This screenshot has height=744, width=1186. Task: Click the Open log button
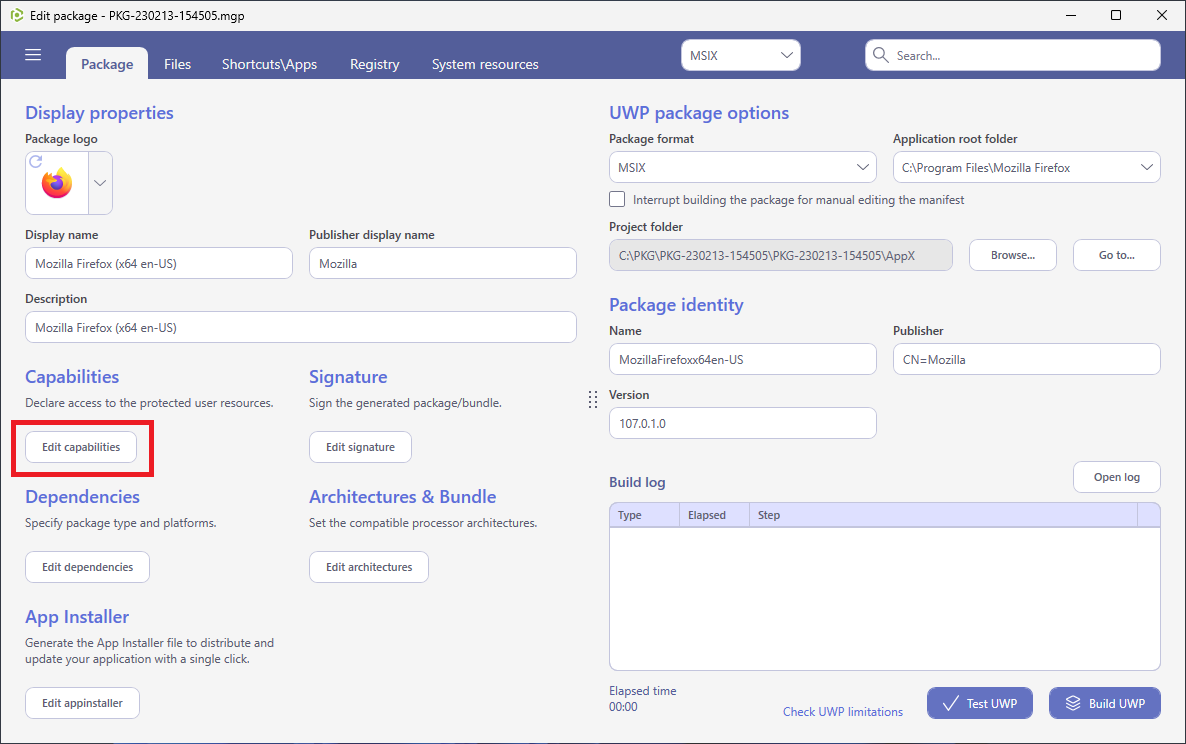(1116, 477)
